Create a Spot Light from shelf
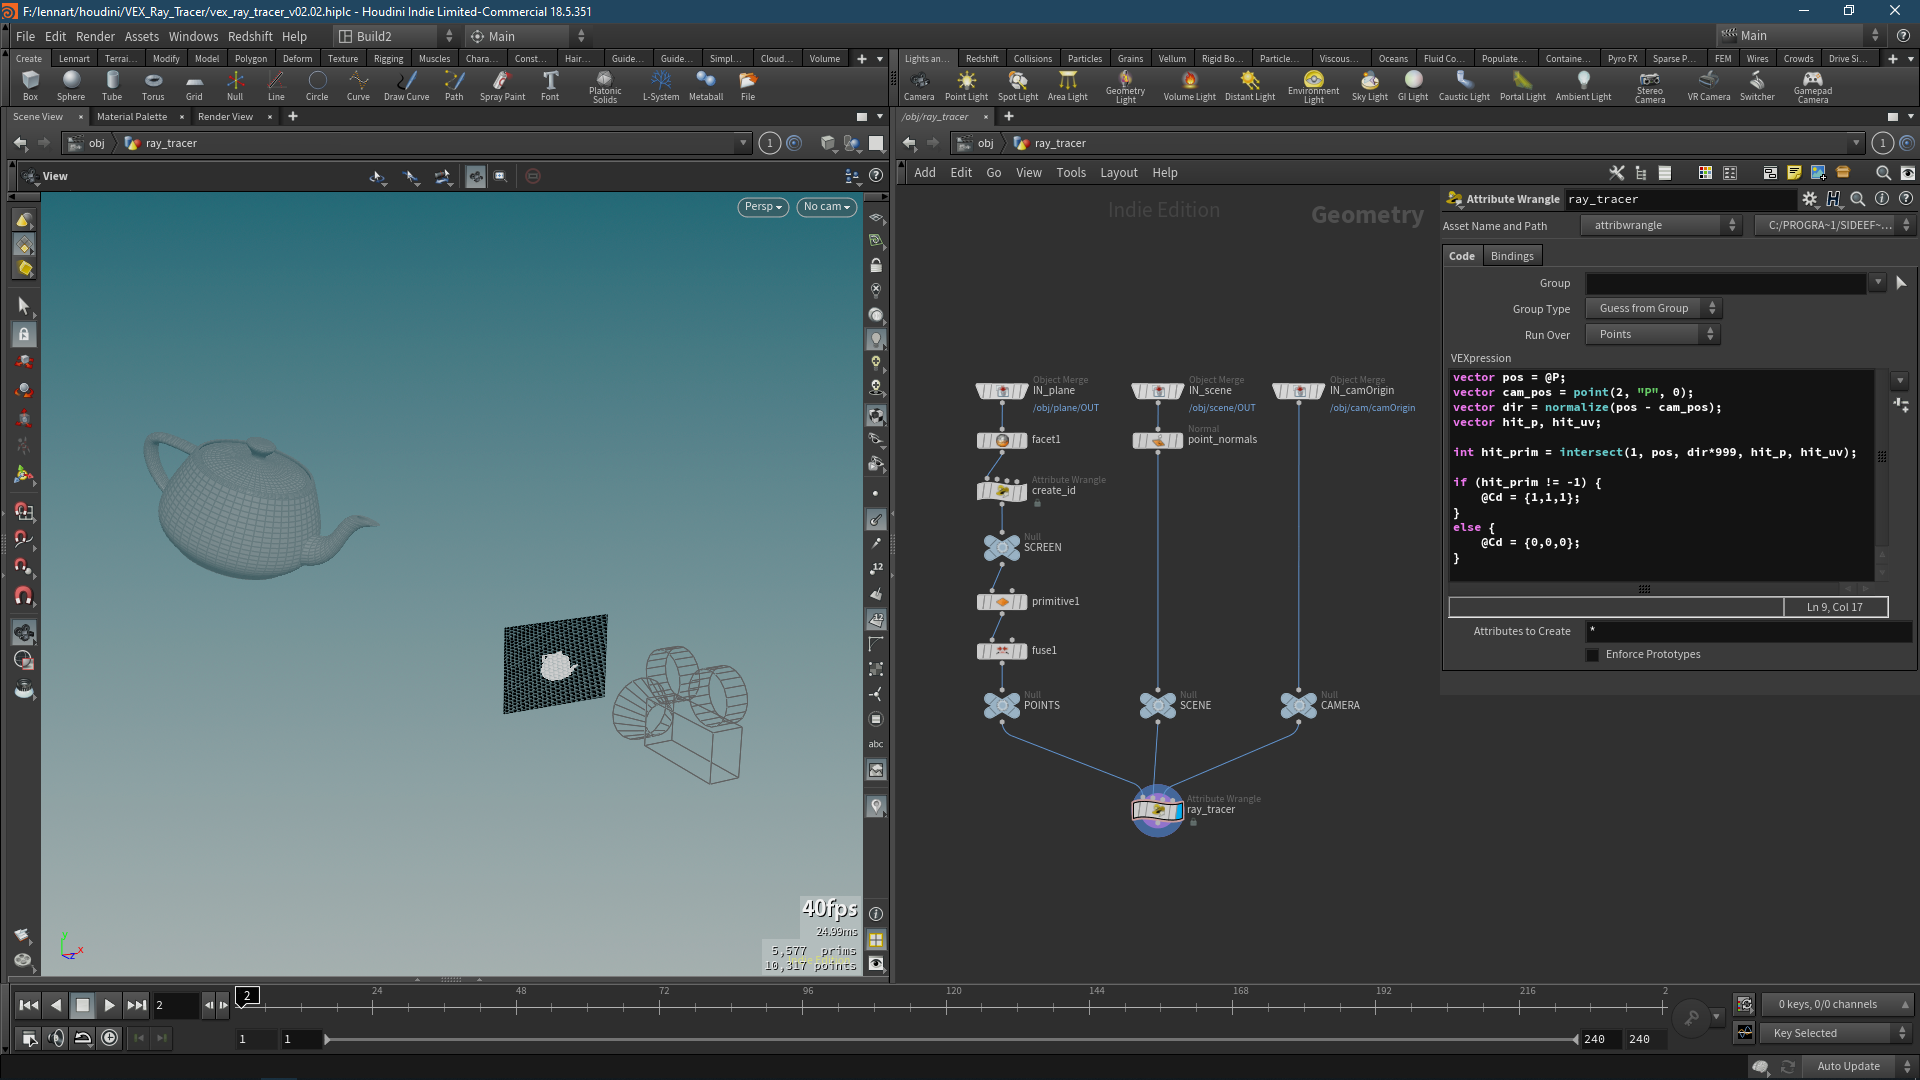This screenshot has height=1080, width=1920. pyautogui.click(x=1018, y=85)
